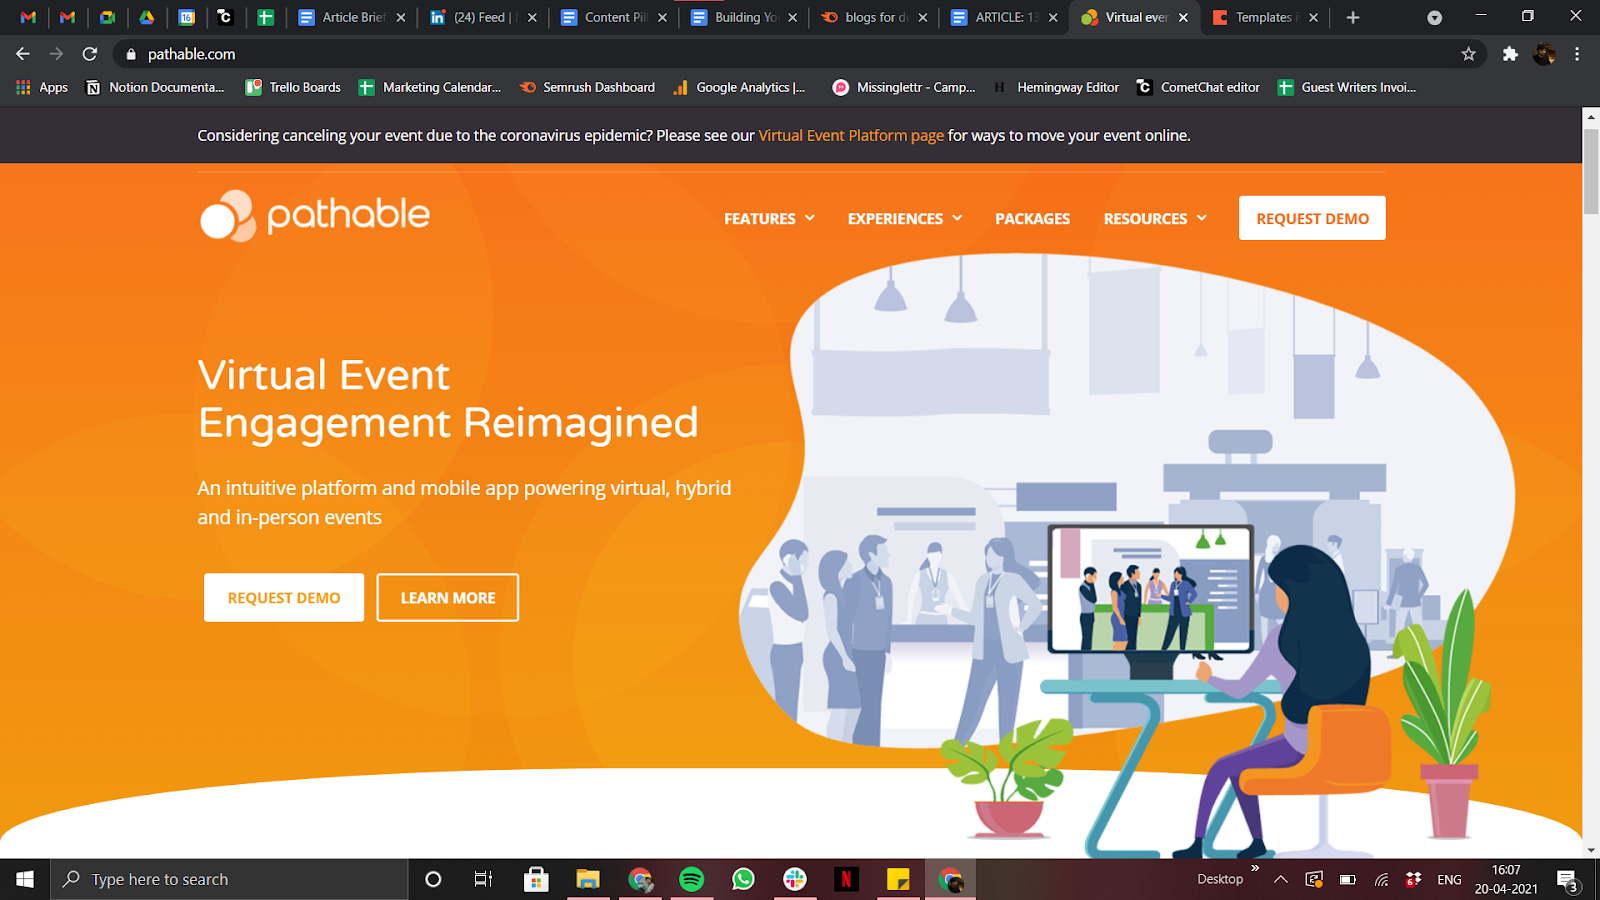Viewport: 1600px width, 900px height.
Task: Open the Chrome tab search dropdown
Action: 1434,18
